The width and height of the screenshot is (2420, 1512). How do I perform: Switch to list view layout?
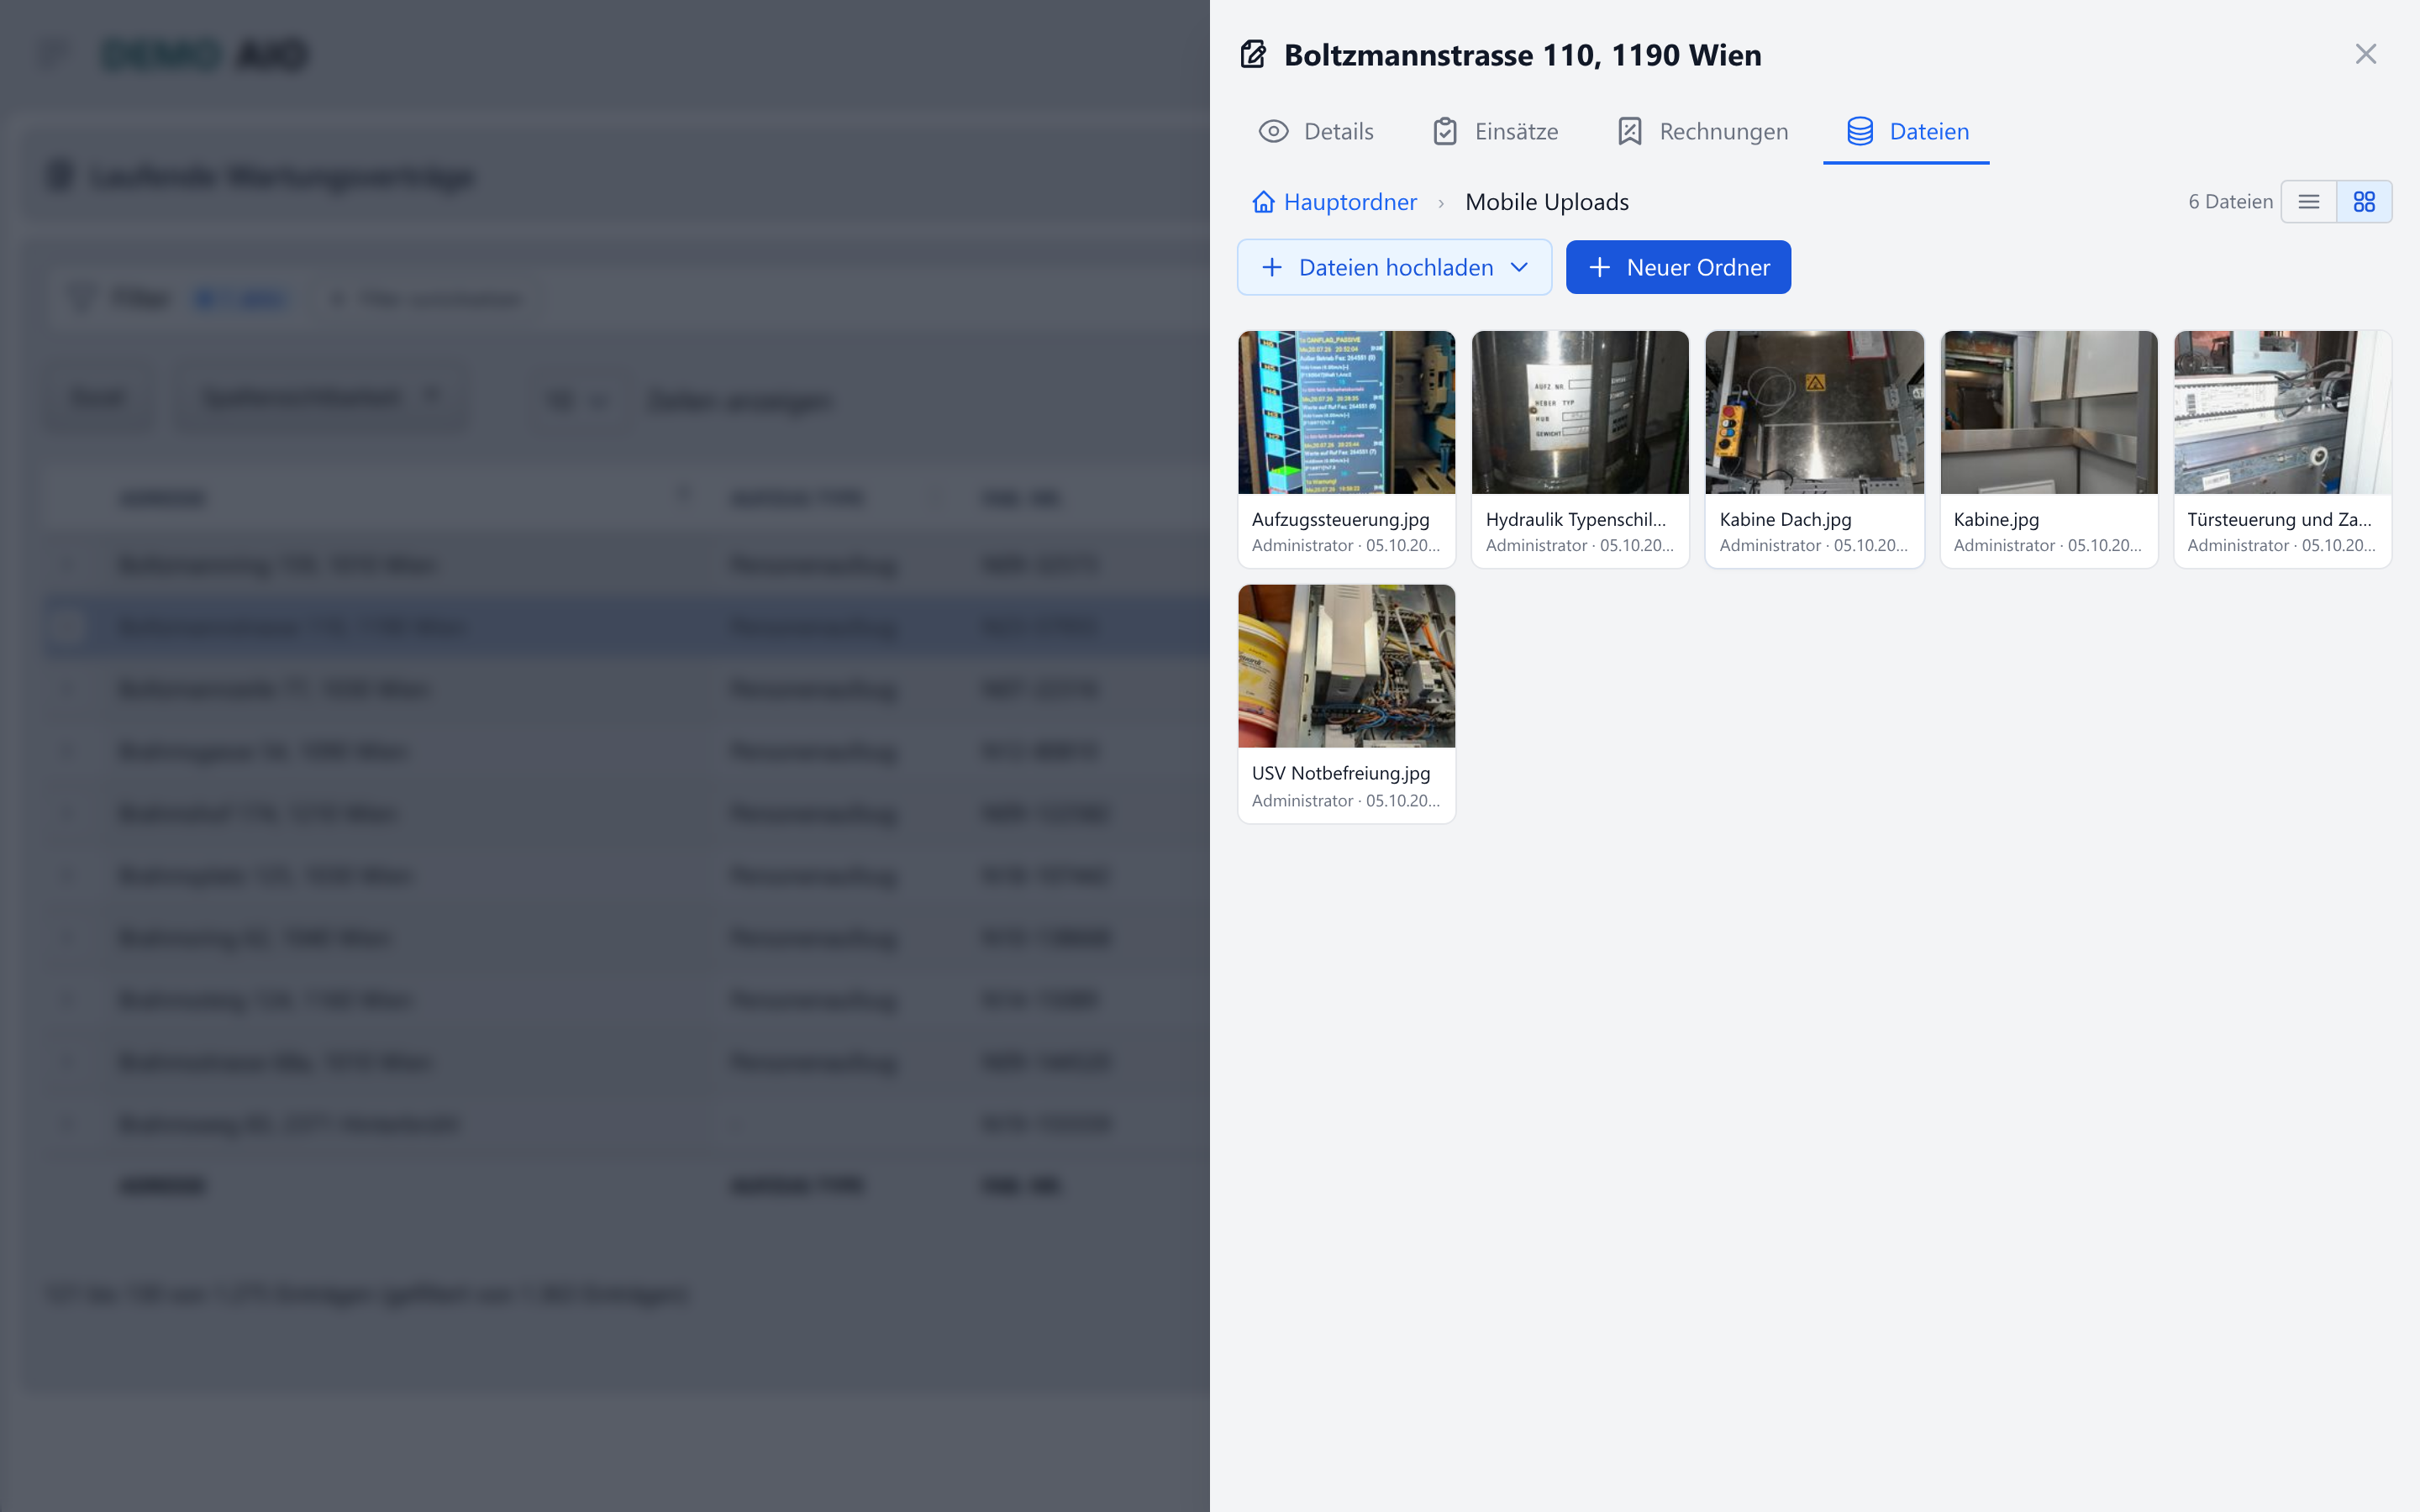point(2309,202)
